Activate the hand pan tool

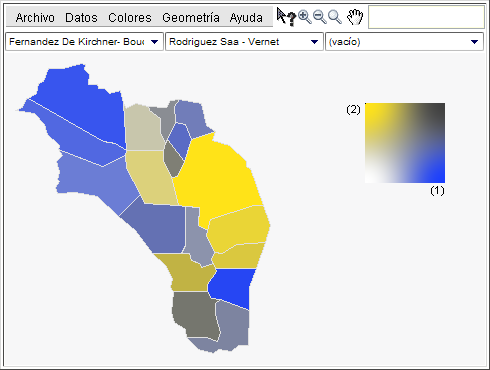[x=355, y=17]
